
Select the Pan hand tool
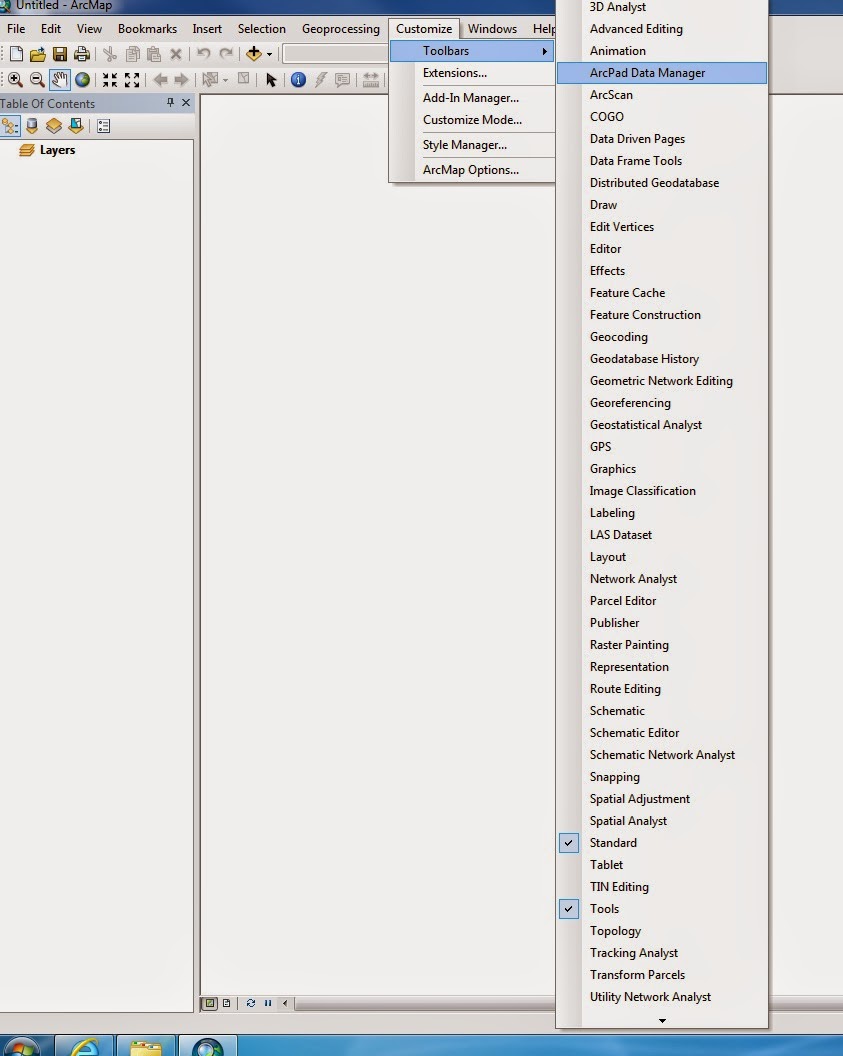pyautogui.click(x=59, y=80)
